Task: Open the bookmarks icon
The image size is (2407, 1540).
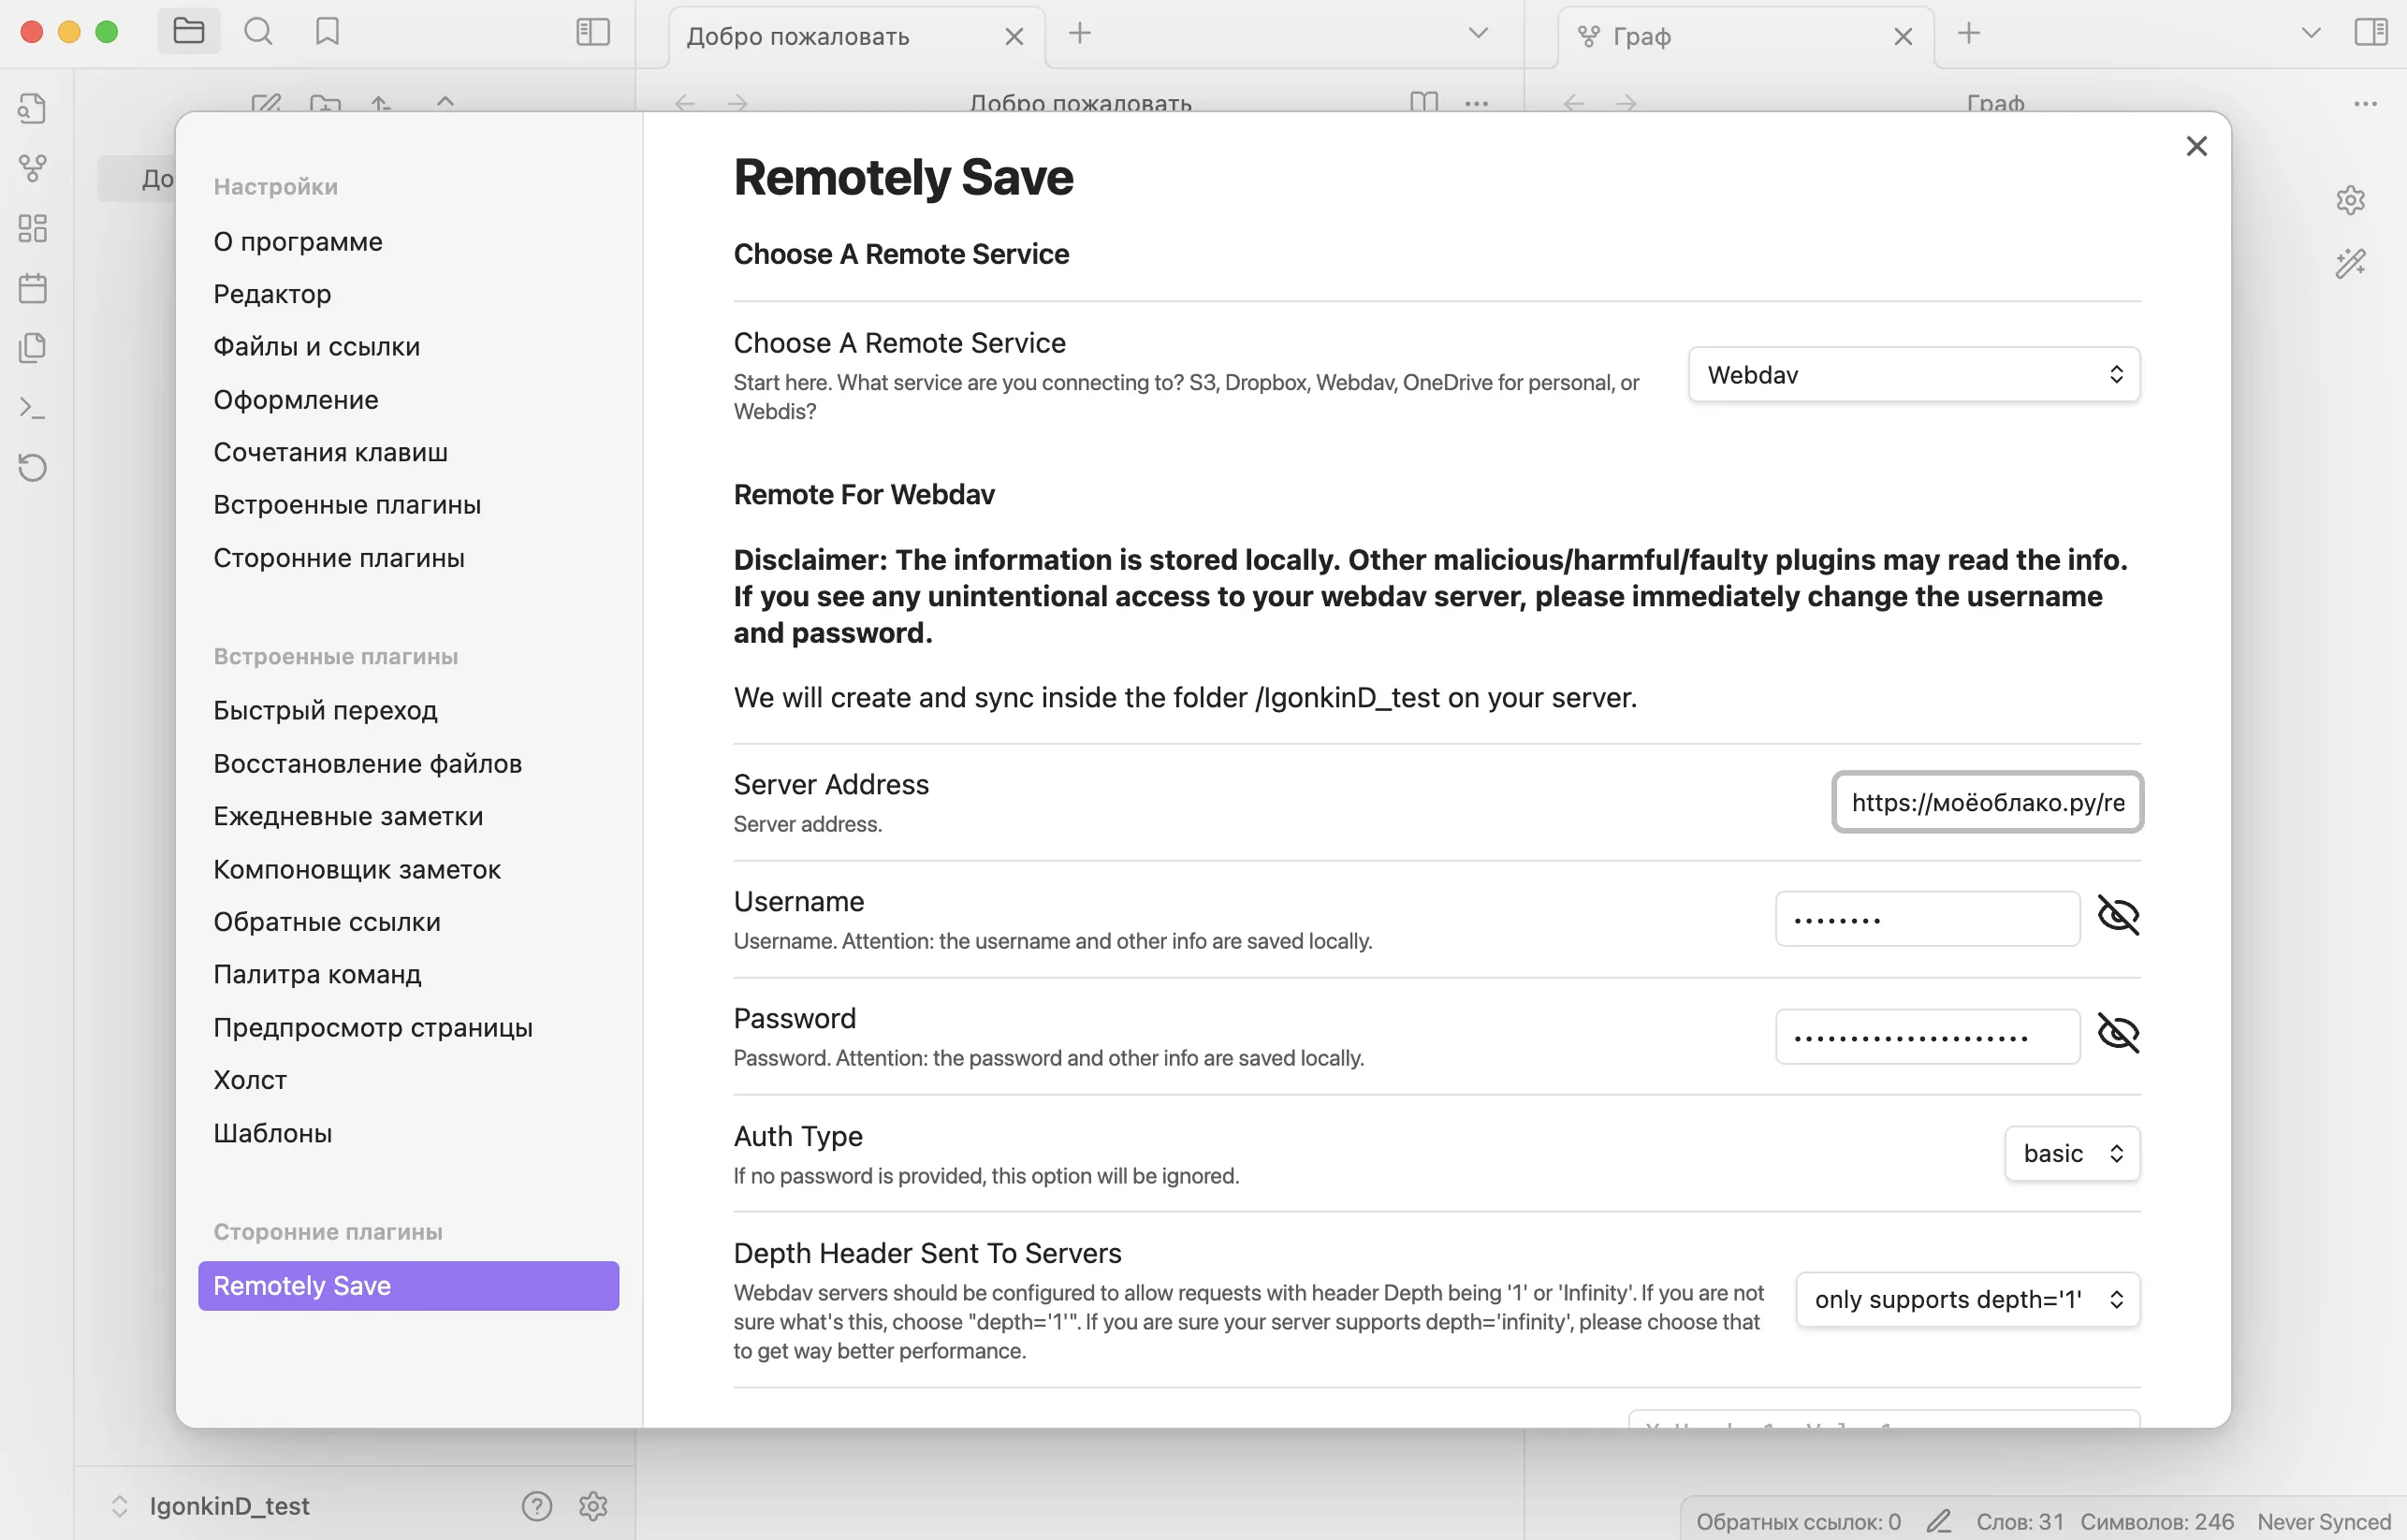Action: pyautogui.click(x=327, y=32)
